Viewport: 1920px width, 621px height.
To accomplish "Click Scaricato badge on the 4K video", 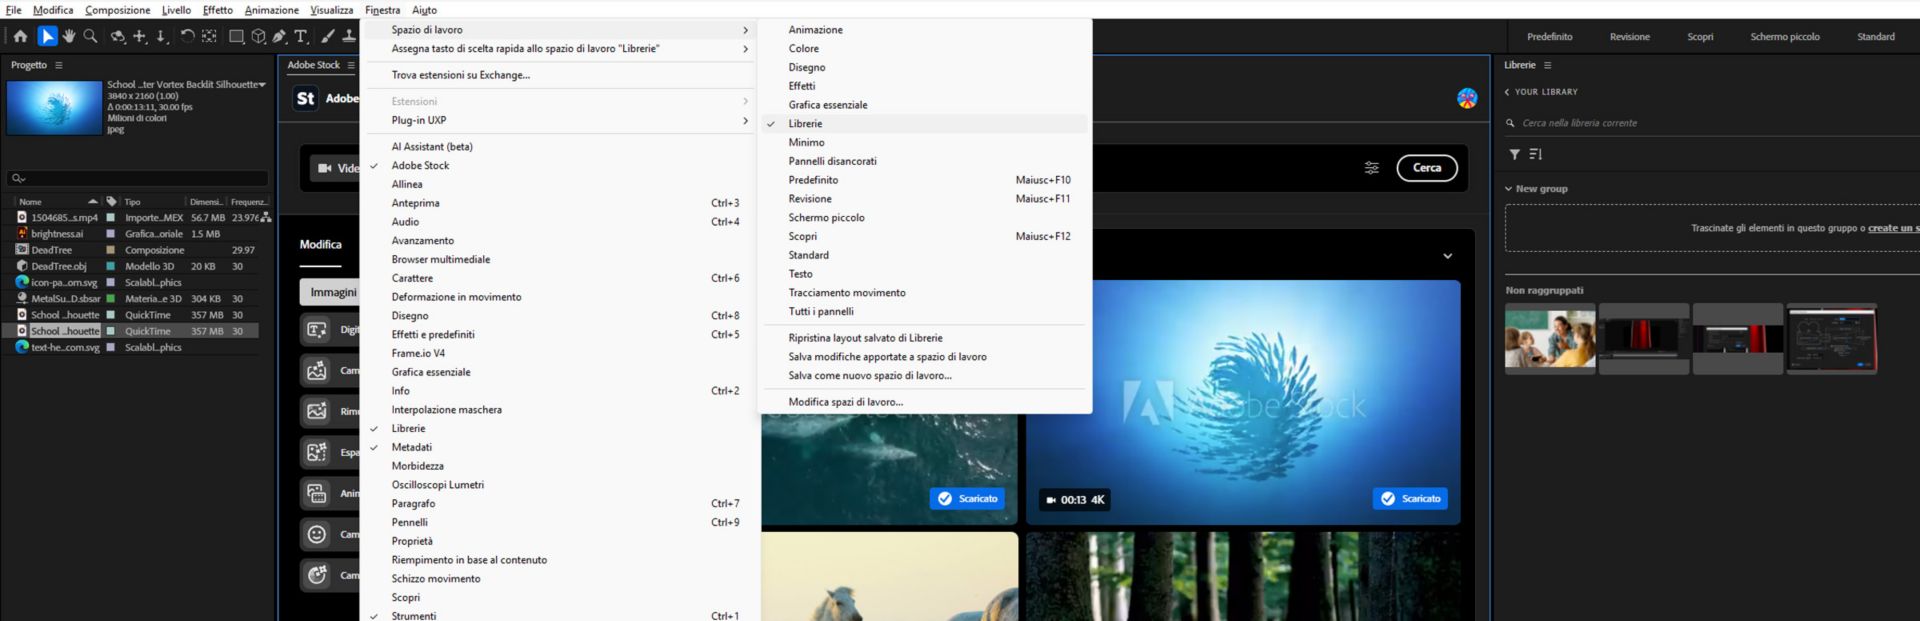I will click(1411, 498).
